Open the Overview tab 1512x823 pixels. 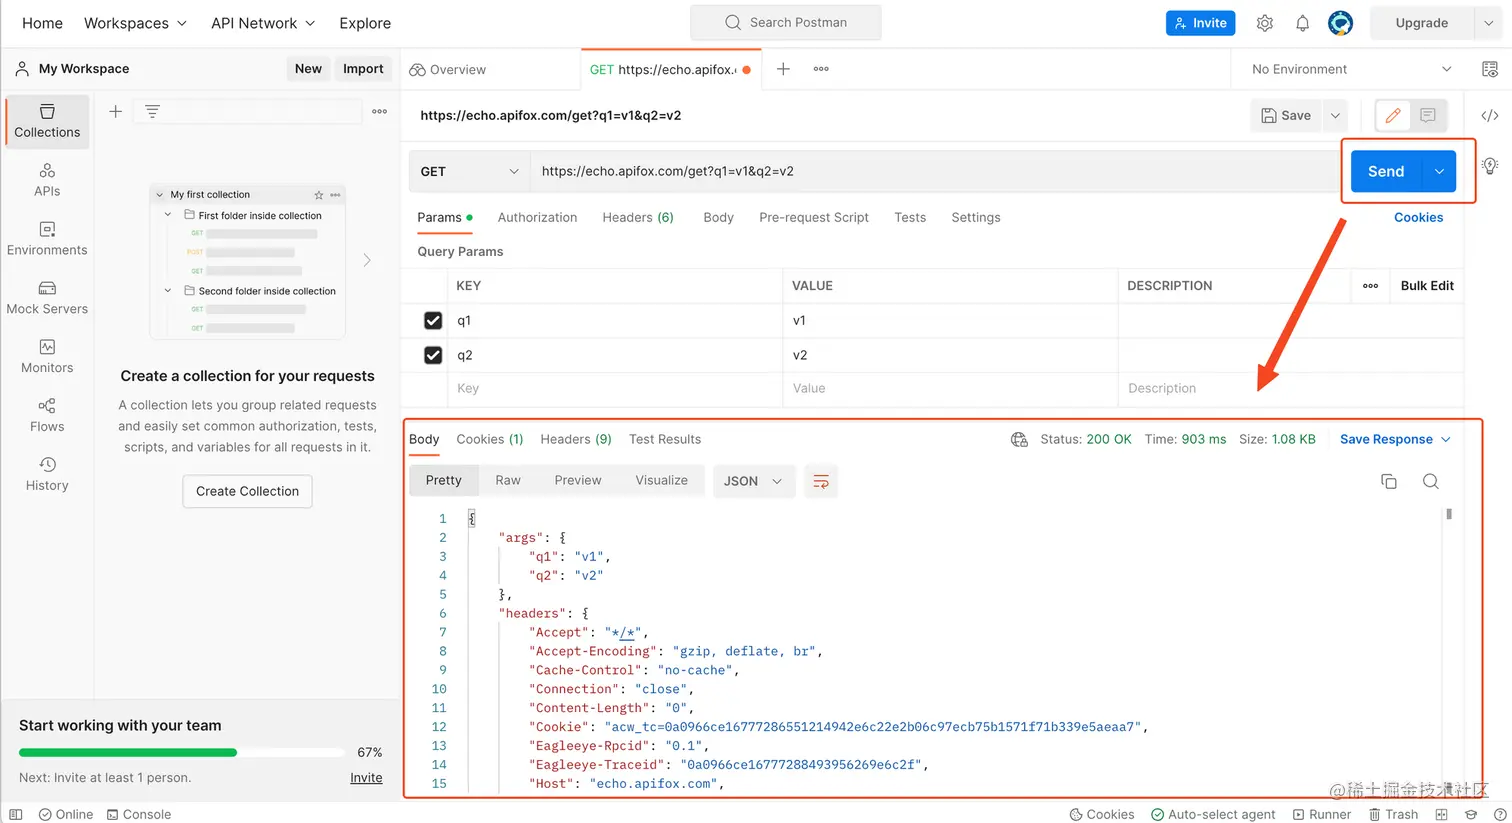point(448,69)
